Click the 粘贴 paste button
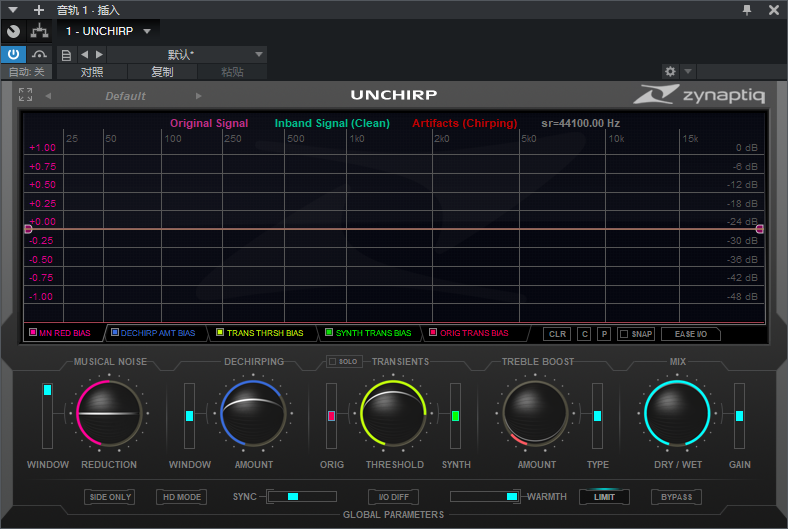The height and width of the screenshot is (529, 788). (232, 72)
